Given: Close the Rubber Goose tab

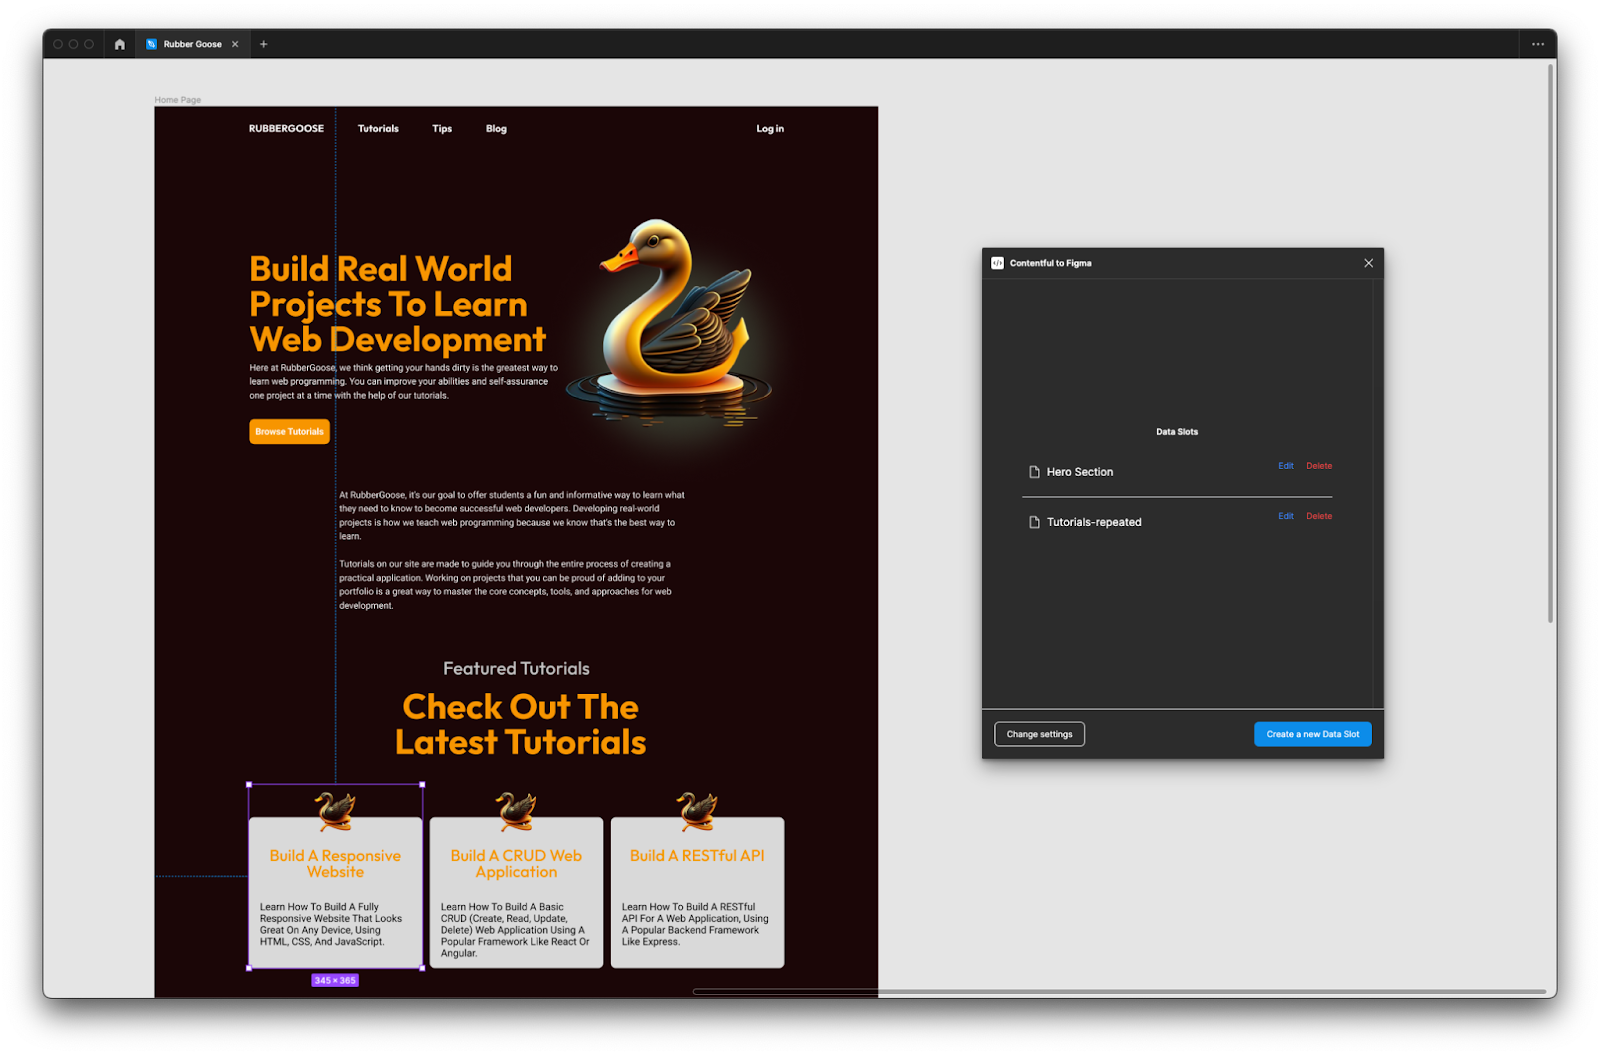Looking at the screenshot, I should pyautogui.click(x=235, y=44).
